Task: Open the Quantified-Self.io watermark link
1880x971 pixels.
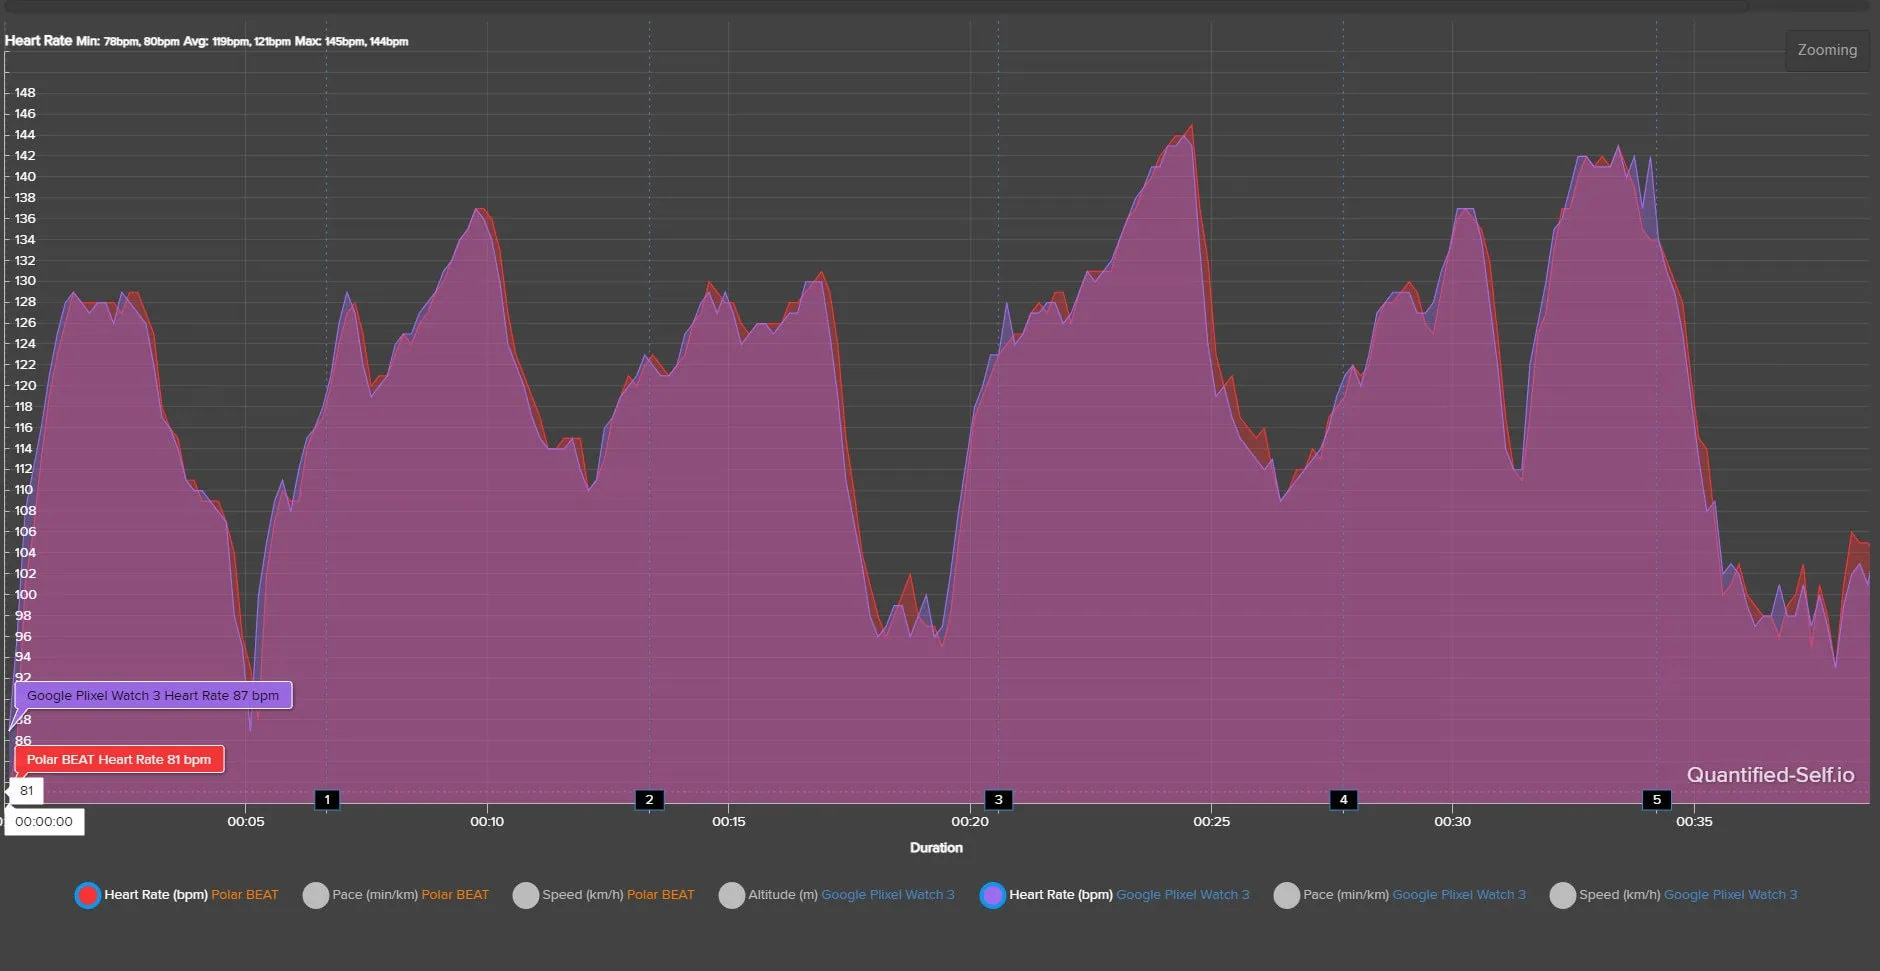Action: click(x=1769, y=775)
